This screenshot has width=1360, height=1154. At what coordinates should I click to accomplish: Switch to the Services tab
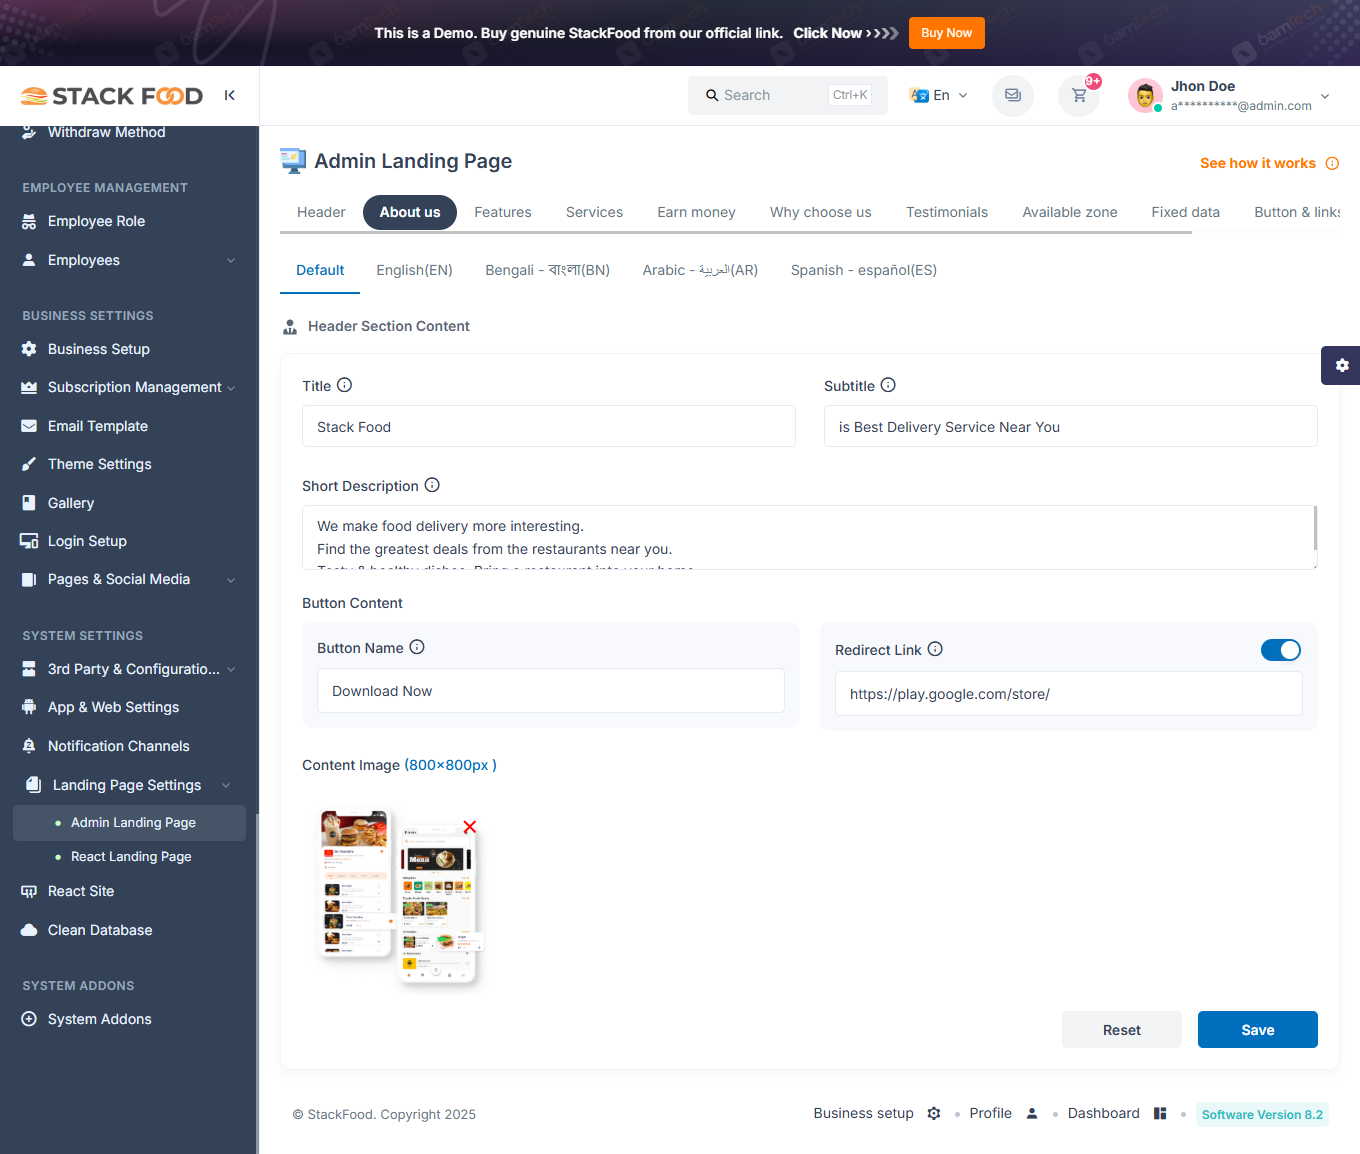point(594,212)
